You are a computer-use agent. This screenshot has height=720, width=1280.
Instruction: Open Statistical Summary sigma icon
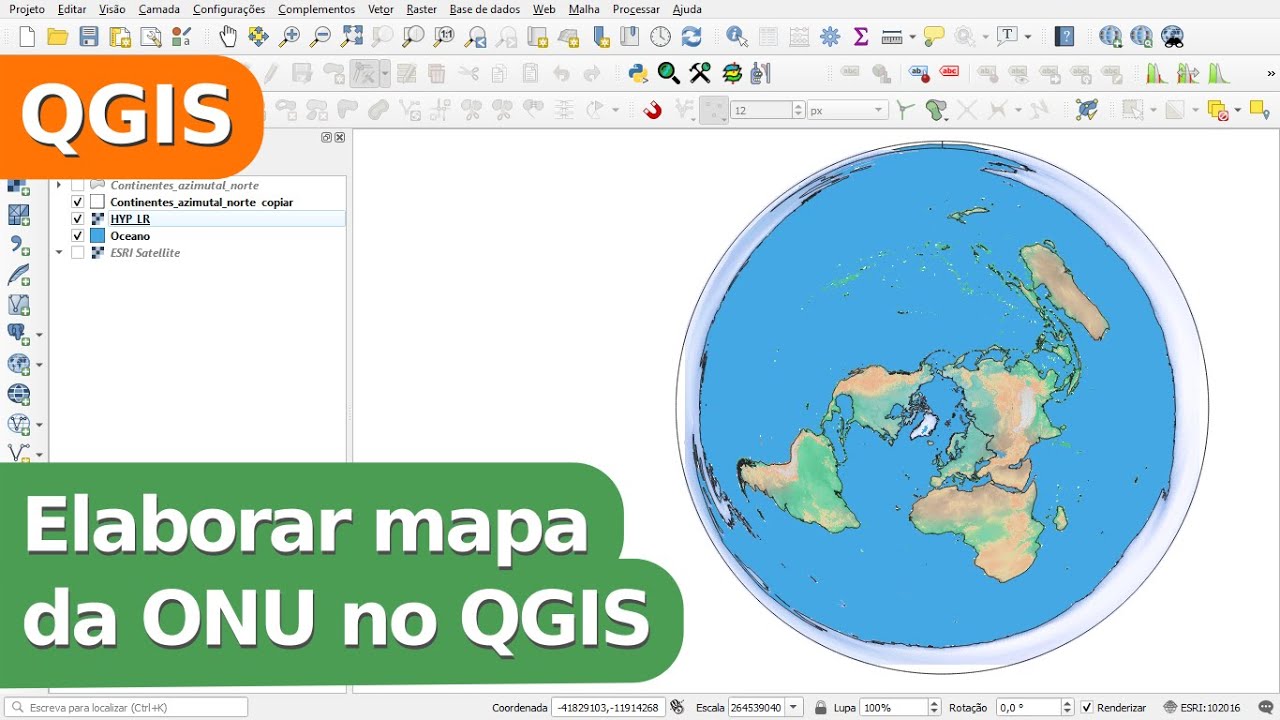[x=861, y=37]
